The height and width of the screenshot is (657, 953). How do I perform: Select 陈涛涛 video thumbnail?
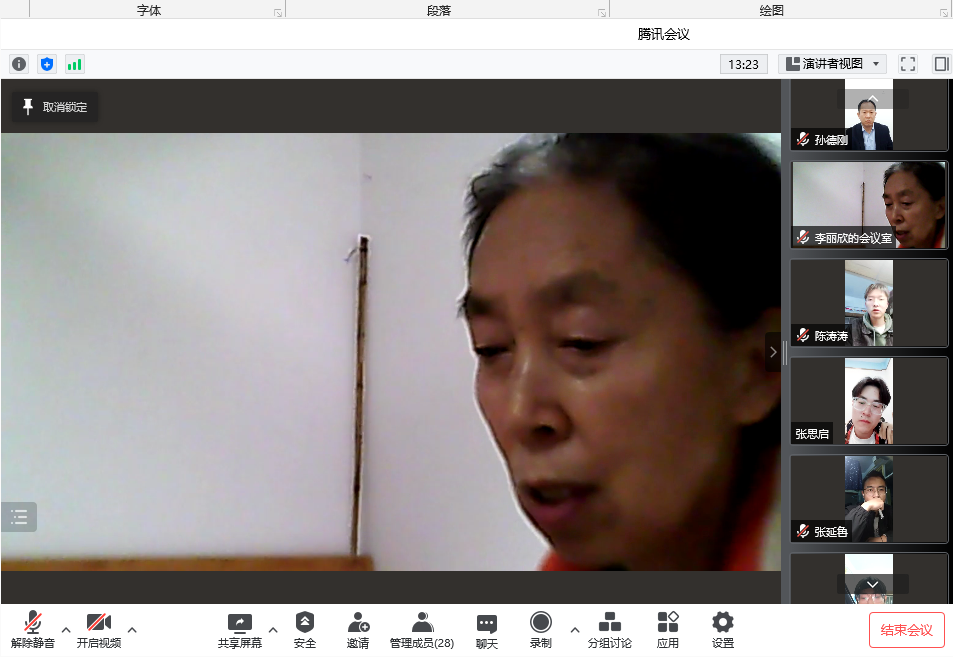(x=869, y=304)
